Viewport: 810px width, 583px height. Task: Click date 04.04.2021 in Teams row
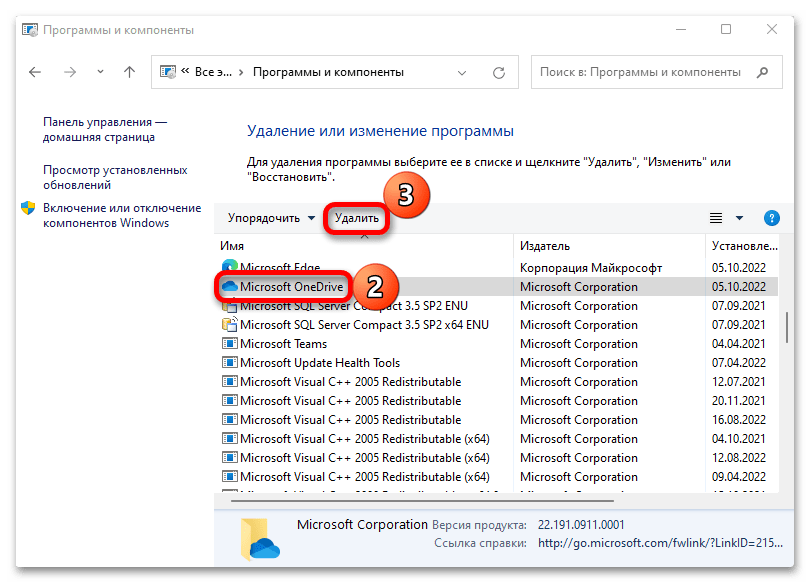pos(737,344)
